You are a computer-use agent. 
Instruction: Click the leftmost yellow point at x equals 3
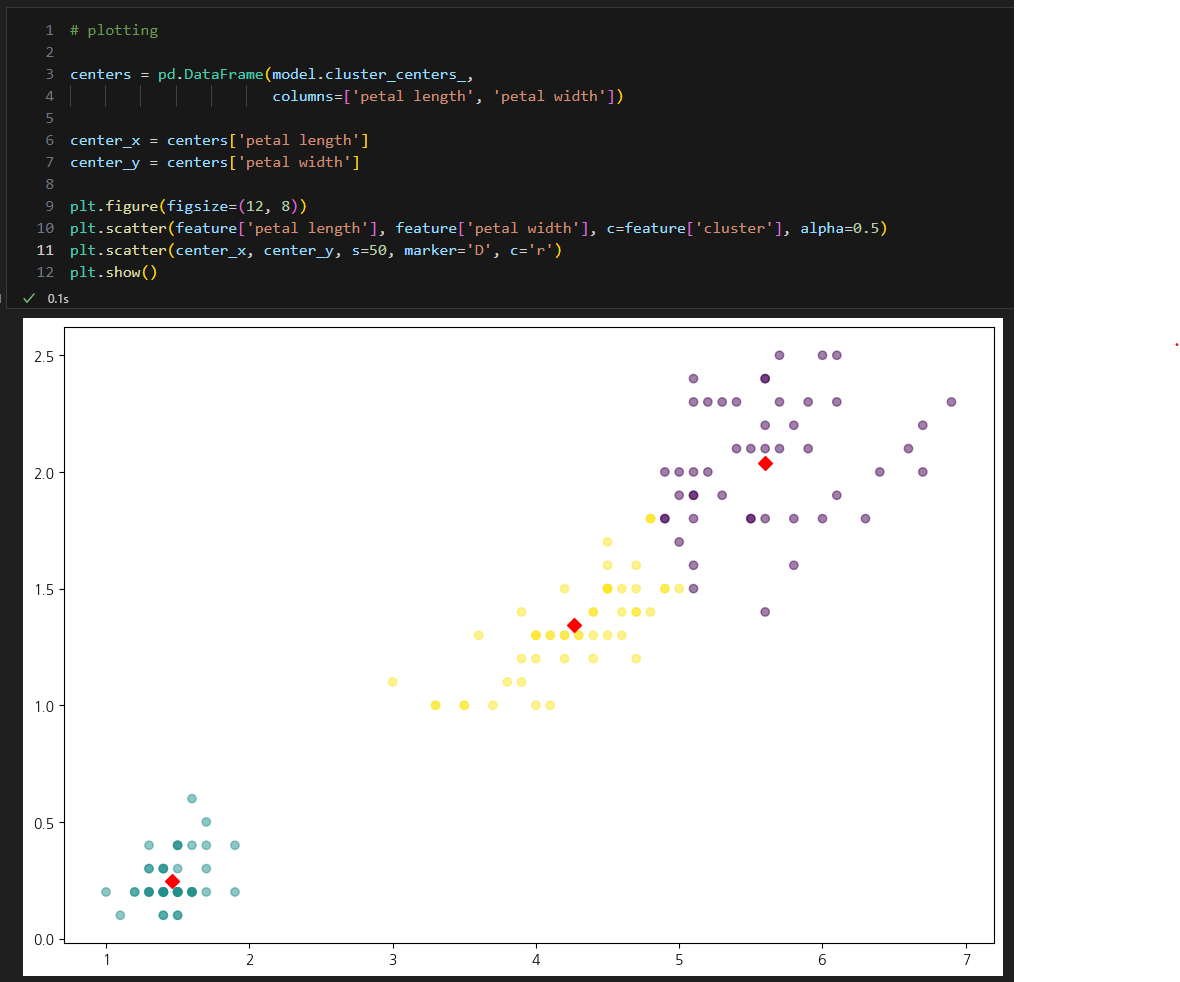[392, 682]
